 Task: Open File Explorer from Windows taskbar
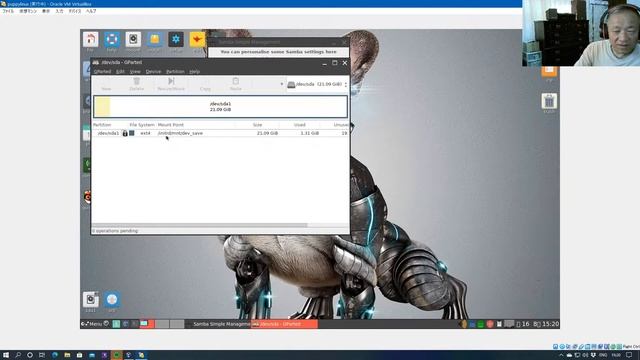coord(67,355)
